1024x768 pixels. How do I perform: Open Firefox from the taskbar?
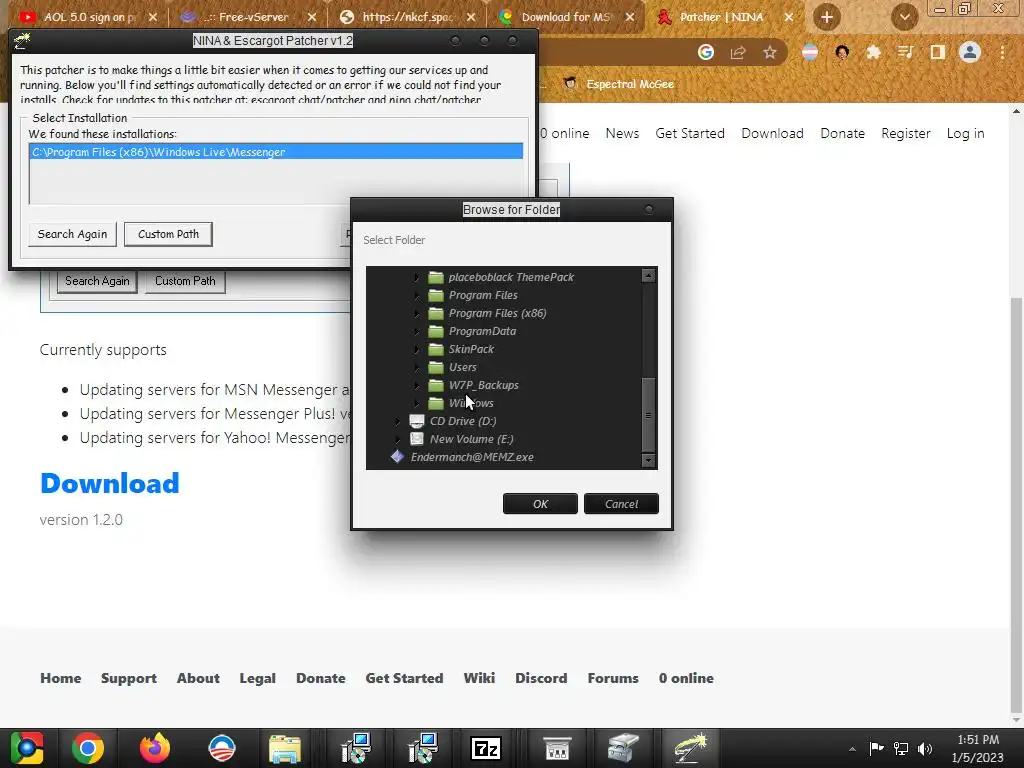155,748
